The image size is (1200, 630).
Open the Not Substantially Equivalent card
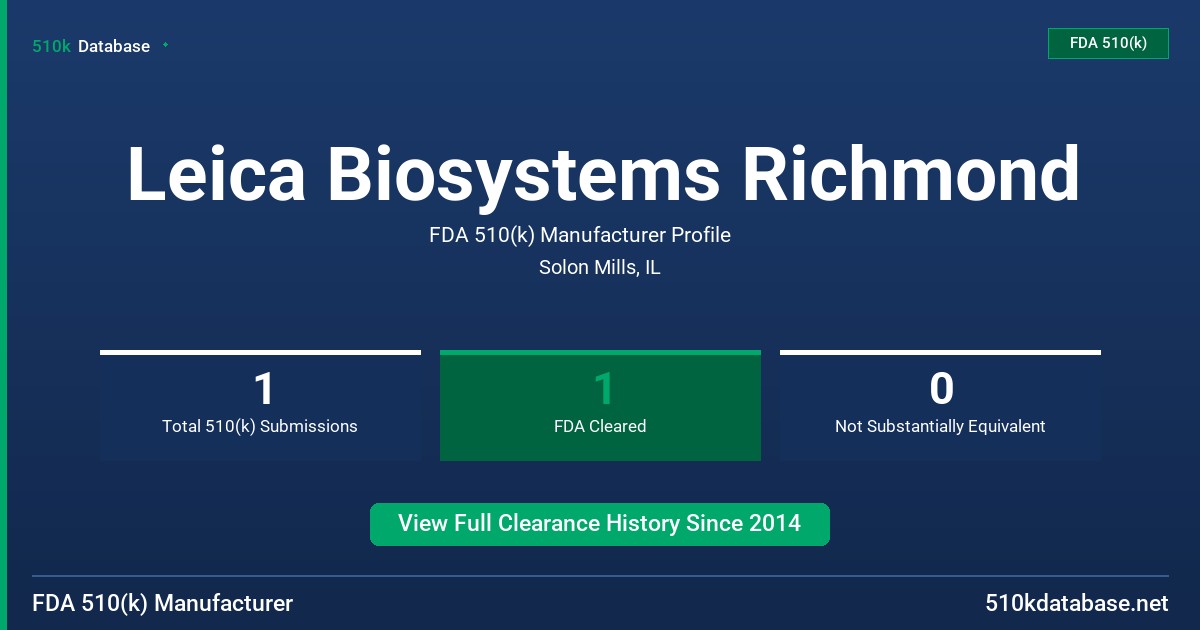click(x=940, y=406)
